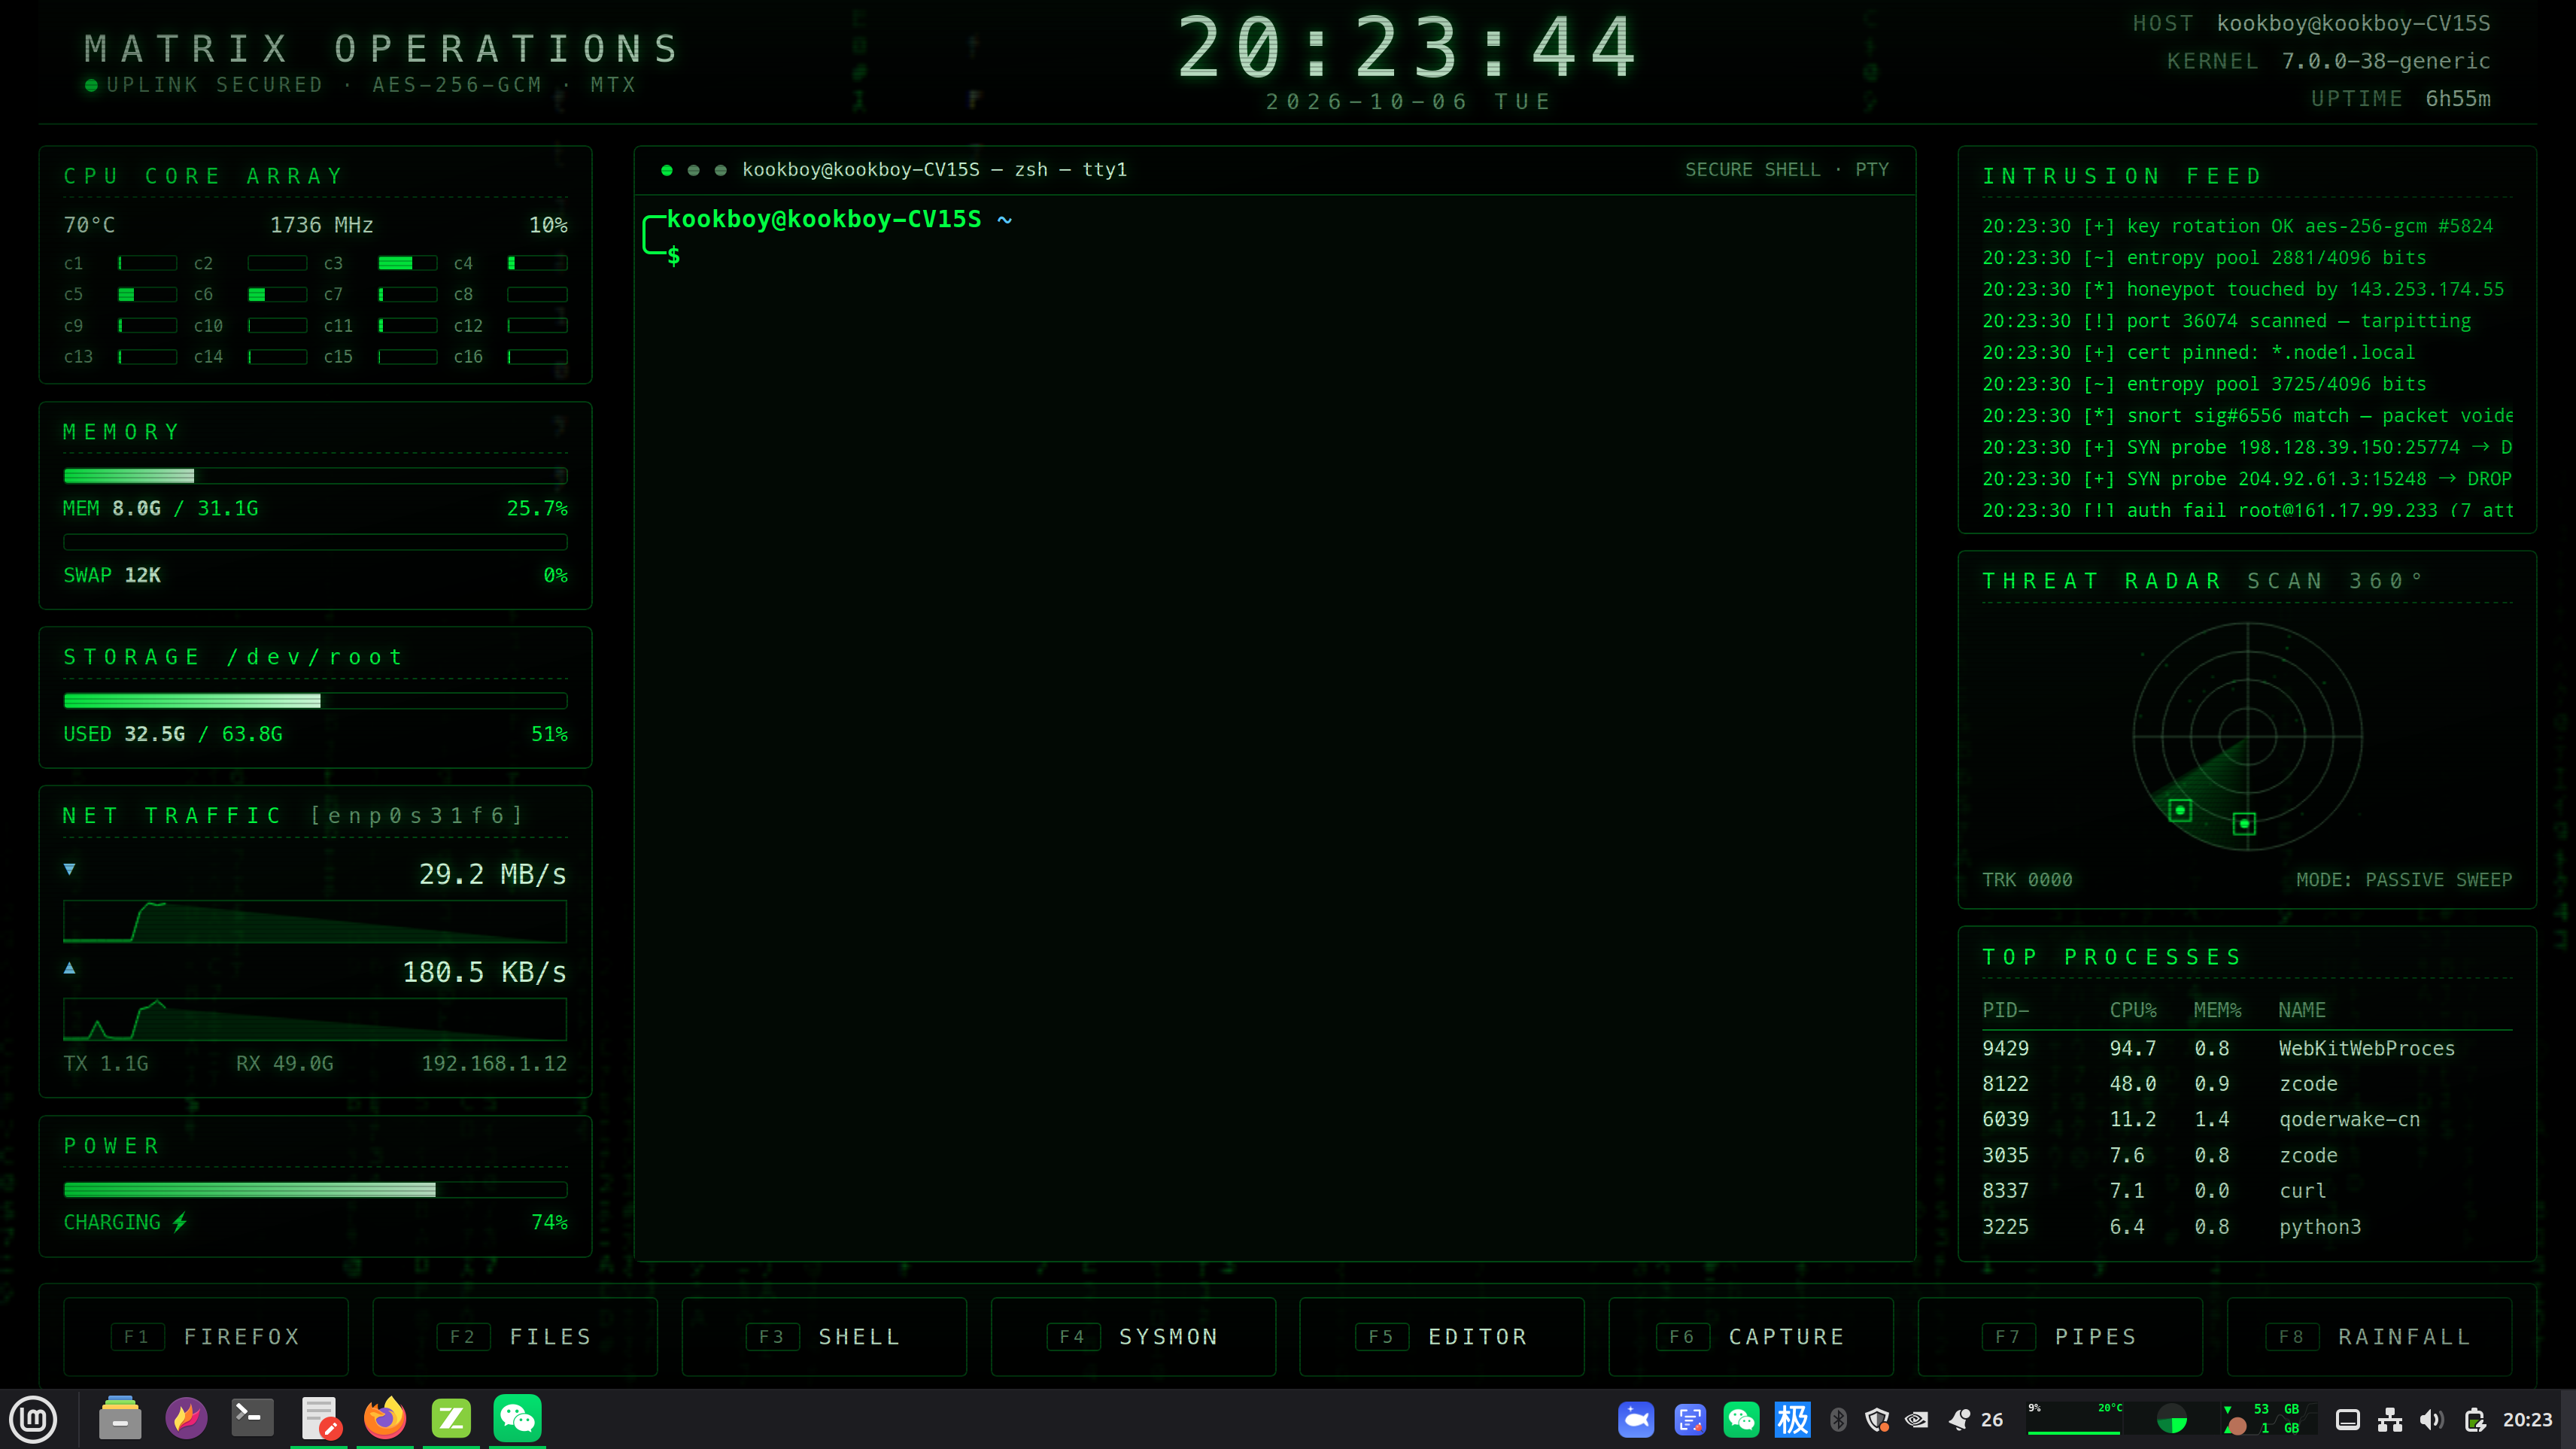
Task: Click the download arrow in Net Traffic
Action: (69, 869)
